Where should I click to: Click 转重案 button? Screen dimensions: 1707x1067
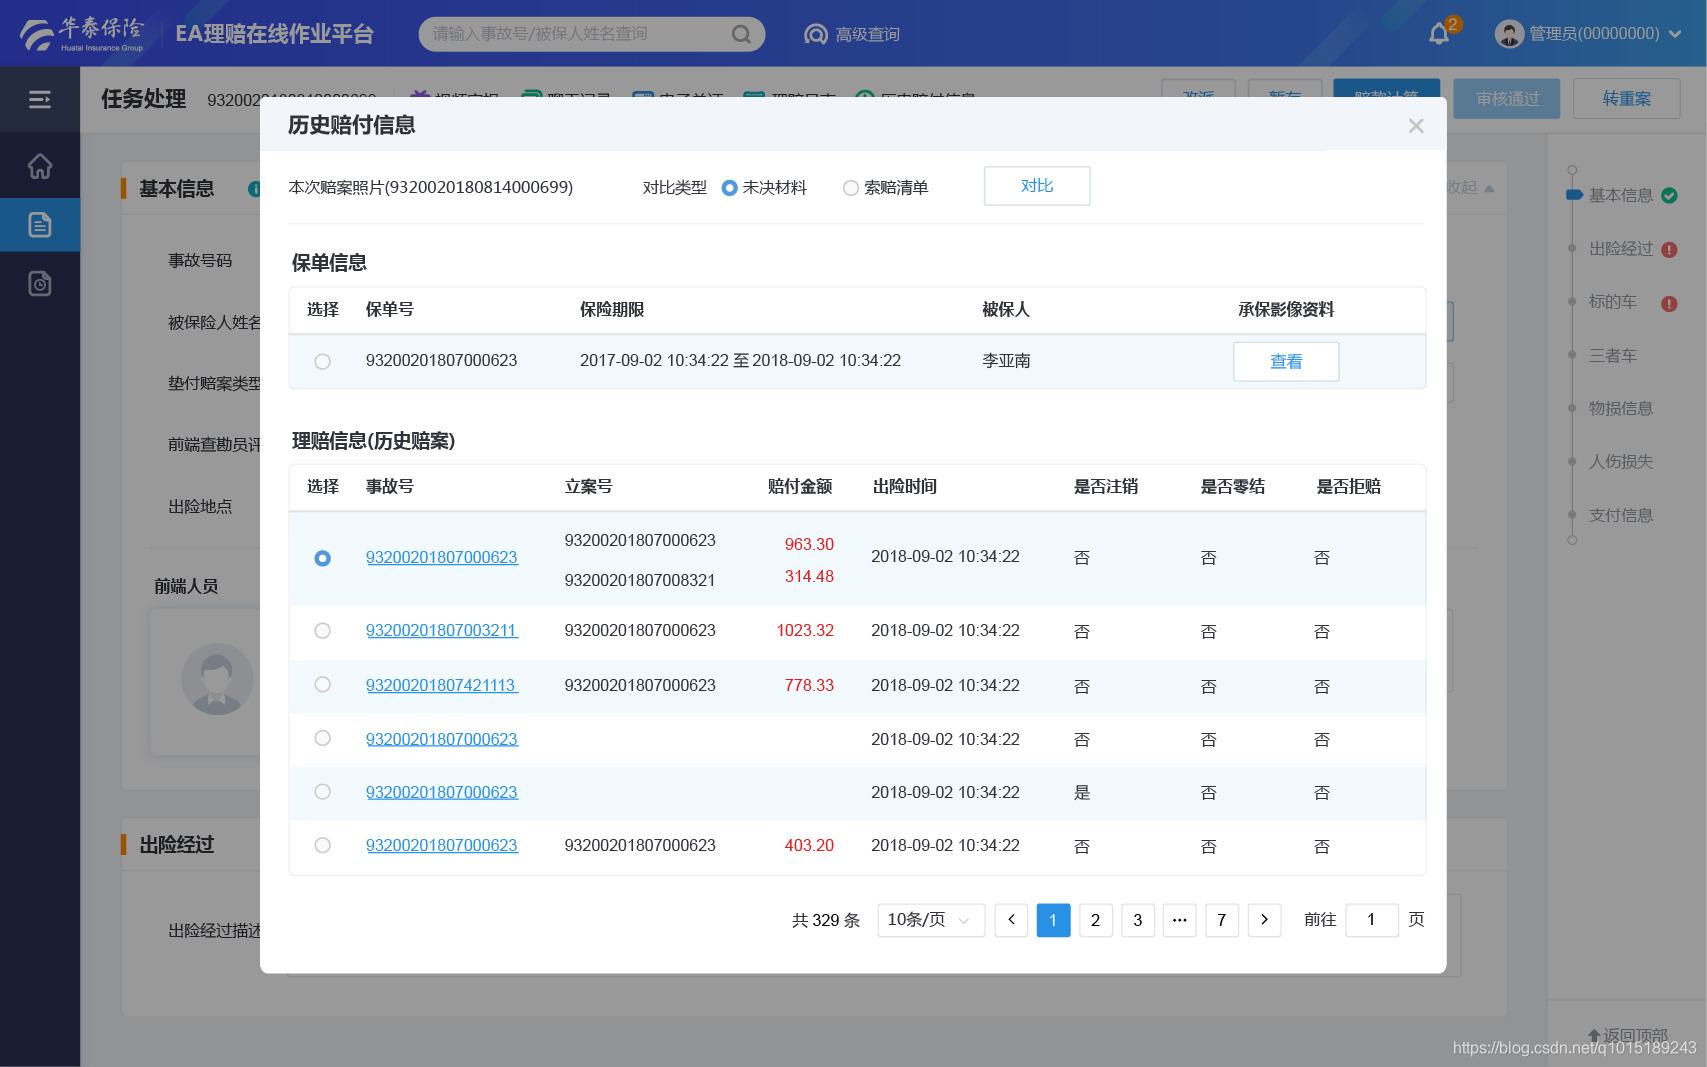pyautogui.click(x=1627, y=99)
